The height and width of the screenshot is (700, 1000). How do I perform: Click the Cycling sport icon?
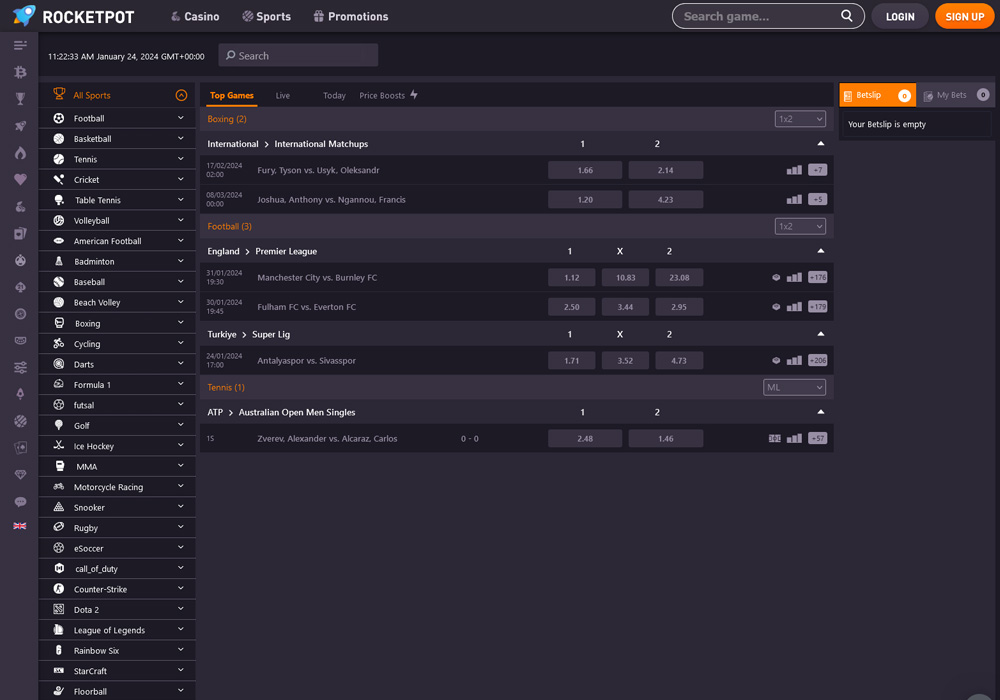click(59, 344)
